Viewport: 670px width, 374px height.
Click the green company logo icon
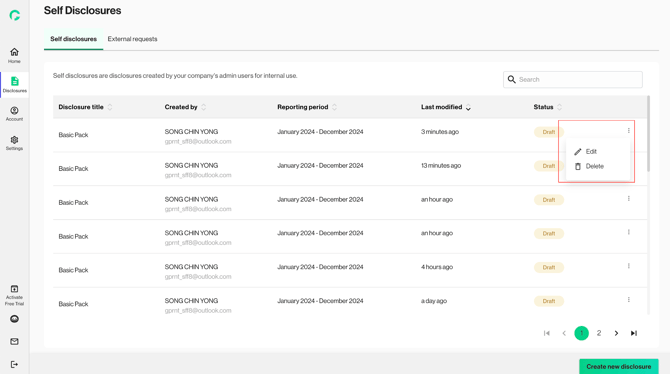[x=15, y=15]
